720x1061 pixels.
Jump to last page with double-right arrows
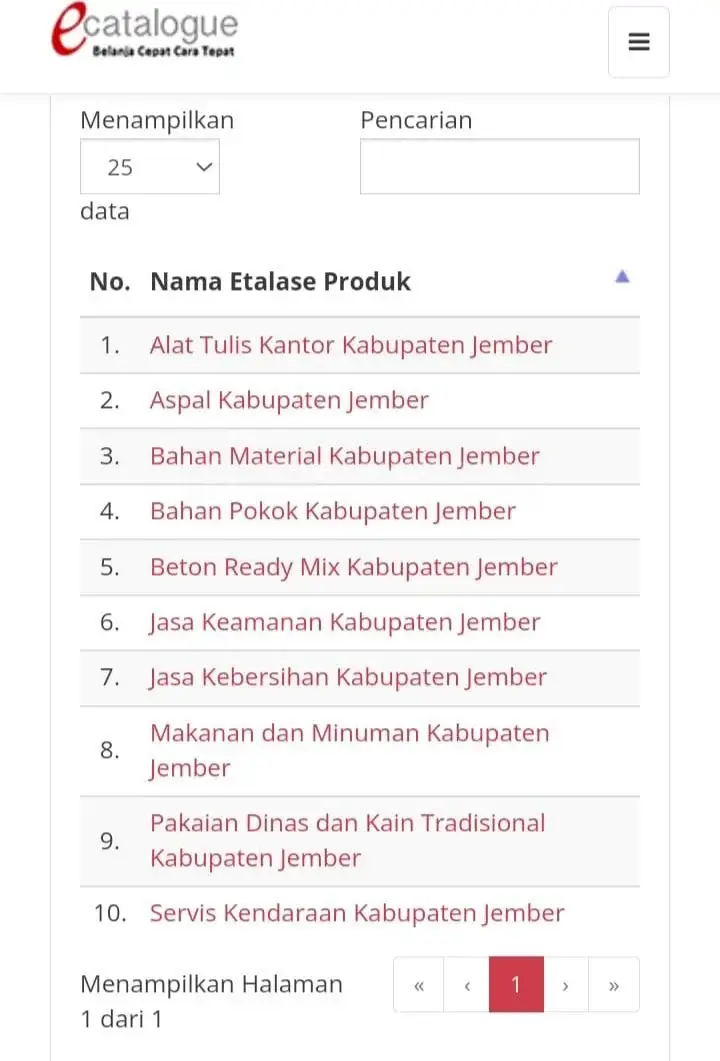(x=614, y=985)
